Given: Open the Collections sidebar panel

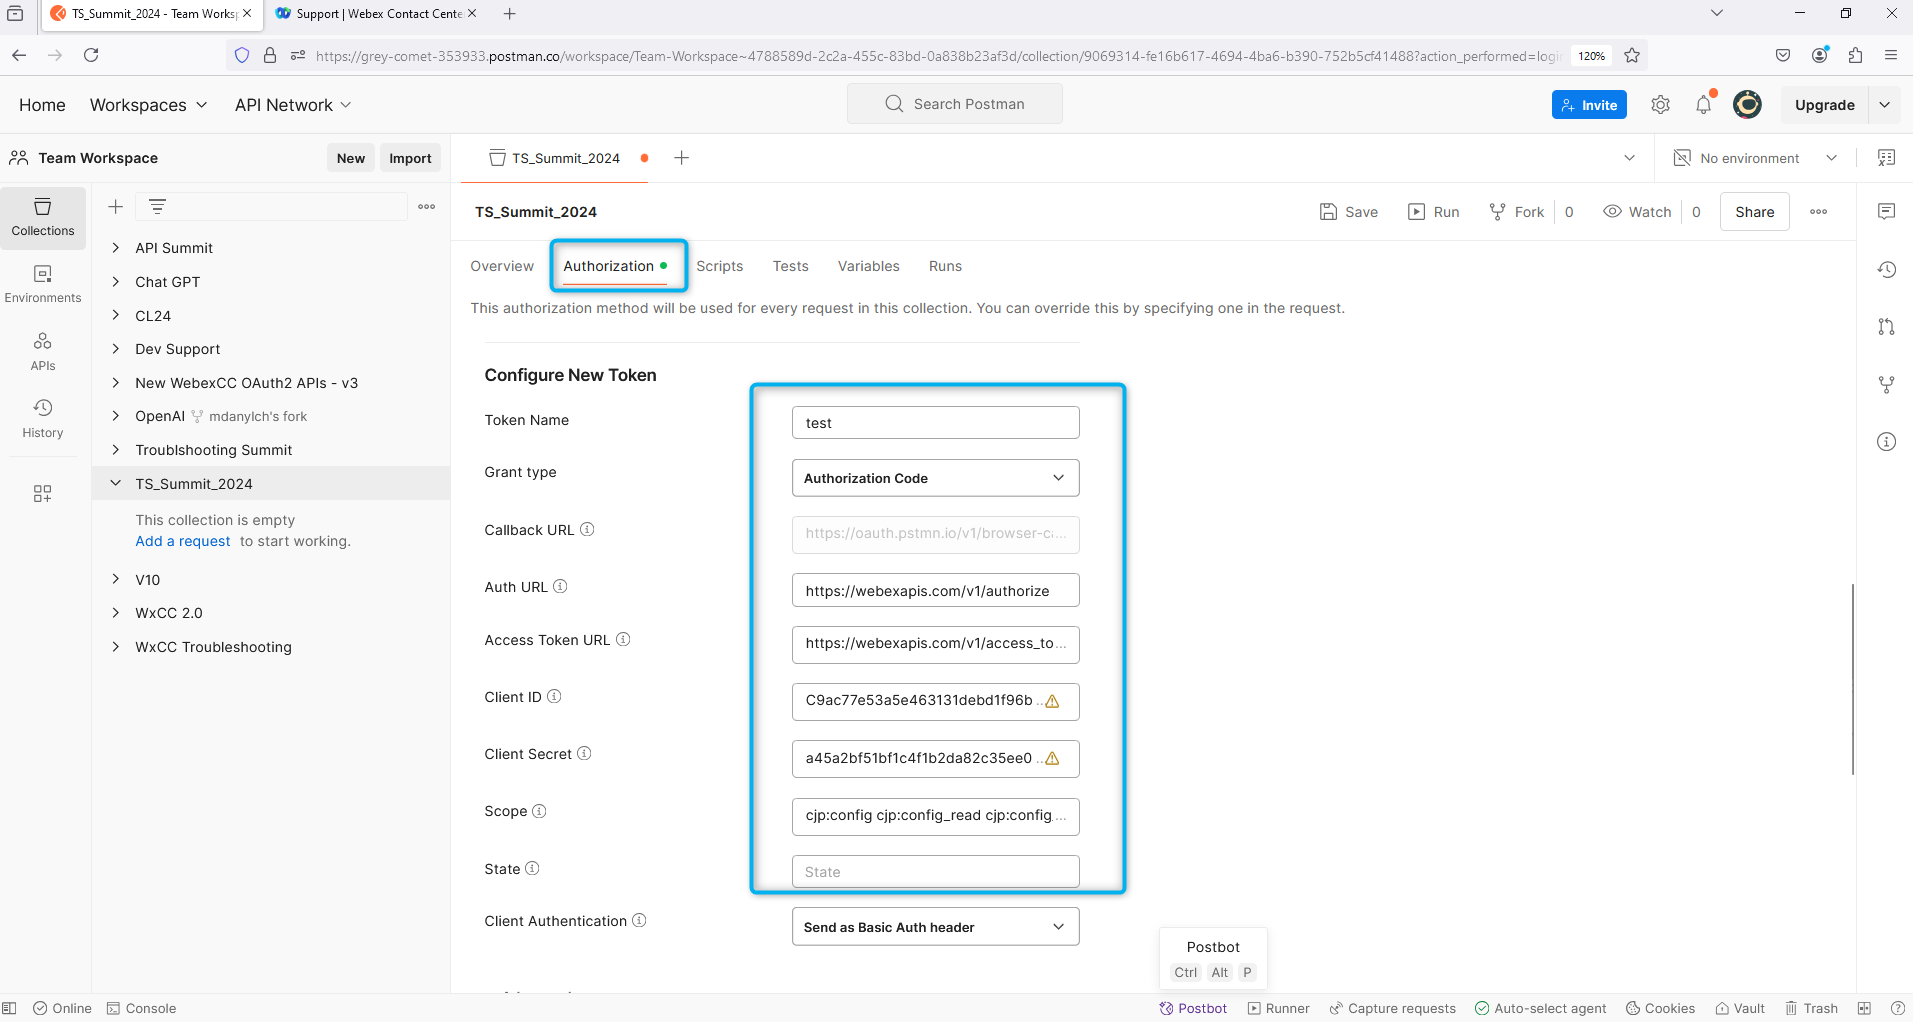Looking at the screenshot, I should coord(43,217).
